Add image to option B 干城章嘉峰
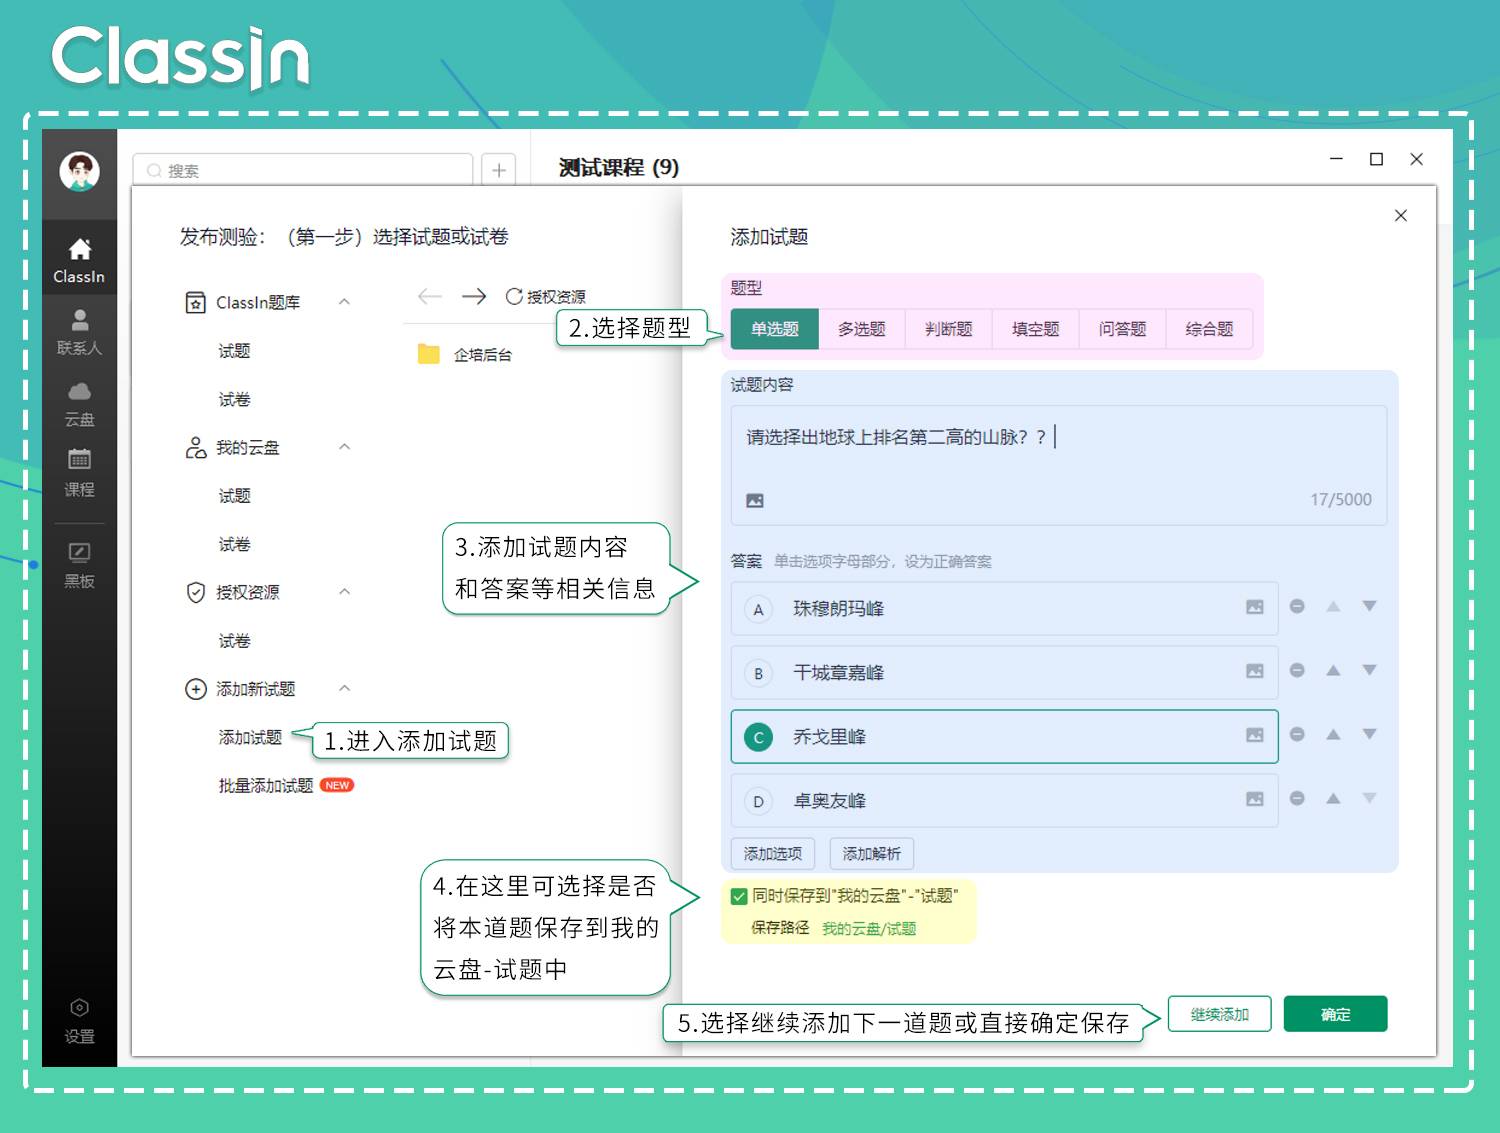The image size is (1500, 1133). click(1254, 671)
